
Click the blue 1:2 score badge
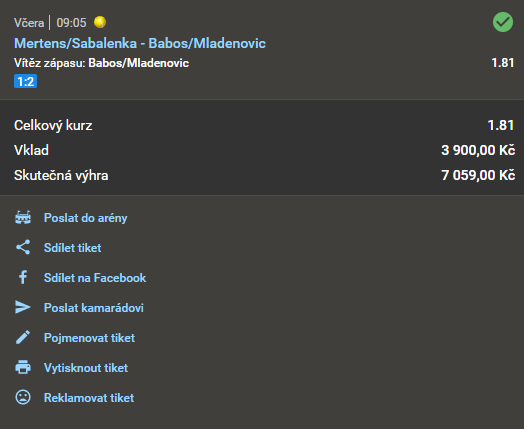[25, 82]
